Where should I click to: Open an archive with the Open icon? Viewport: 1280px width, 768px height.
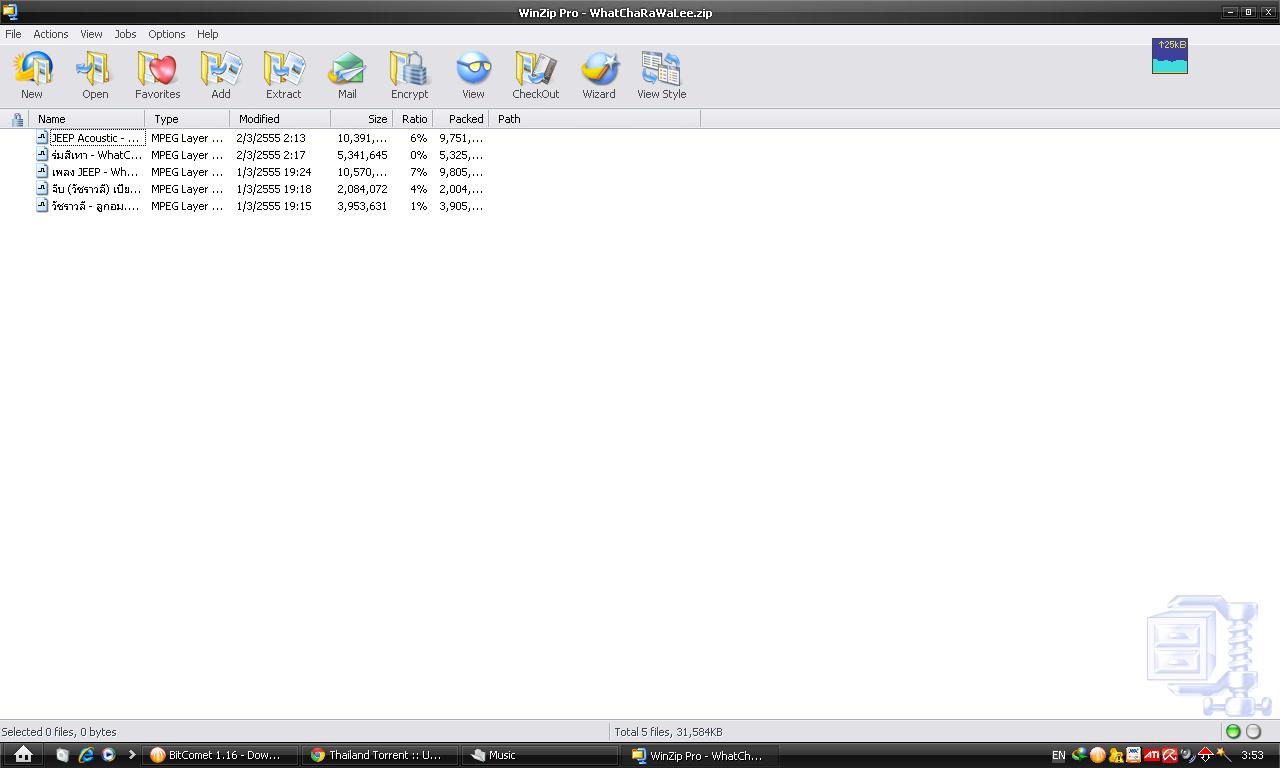[95, 75]
